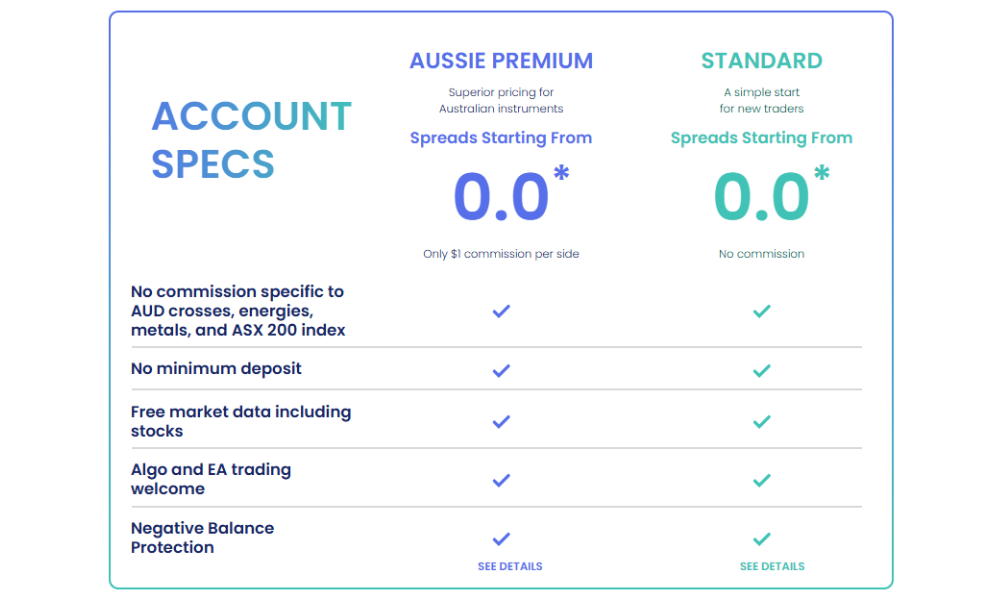Click Aussie Premium checkmark for Negative Balance Protection
Screen dimensions: 1000x600
coord(501,539)
